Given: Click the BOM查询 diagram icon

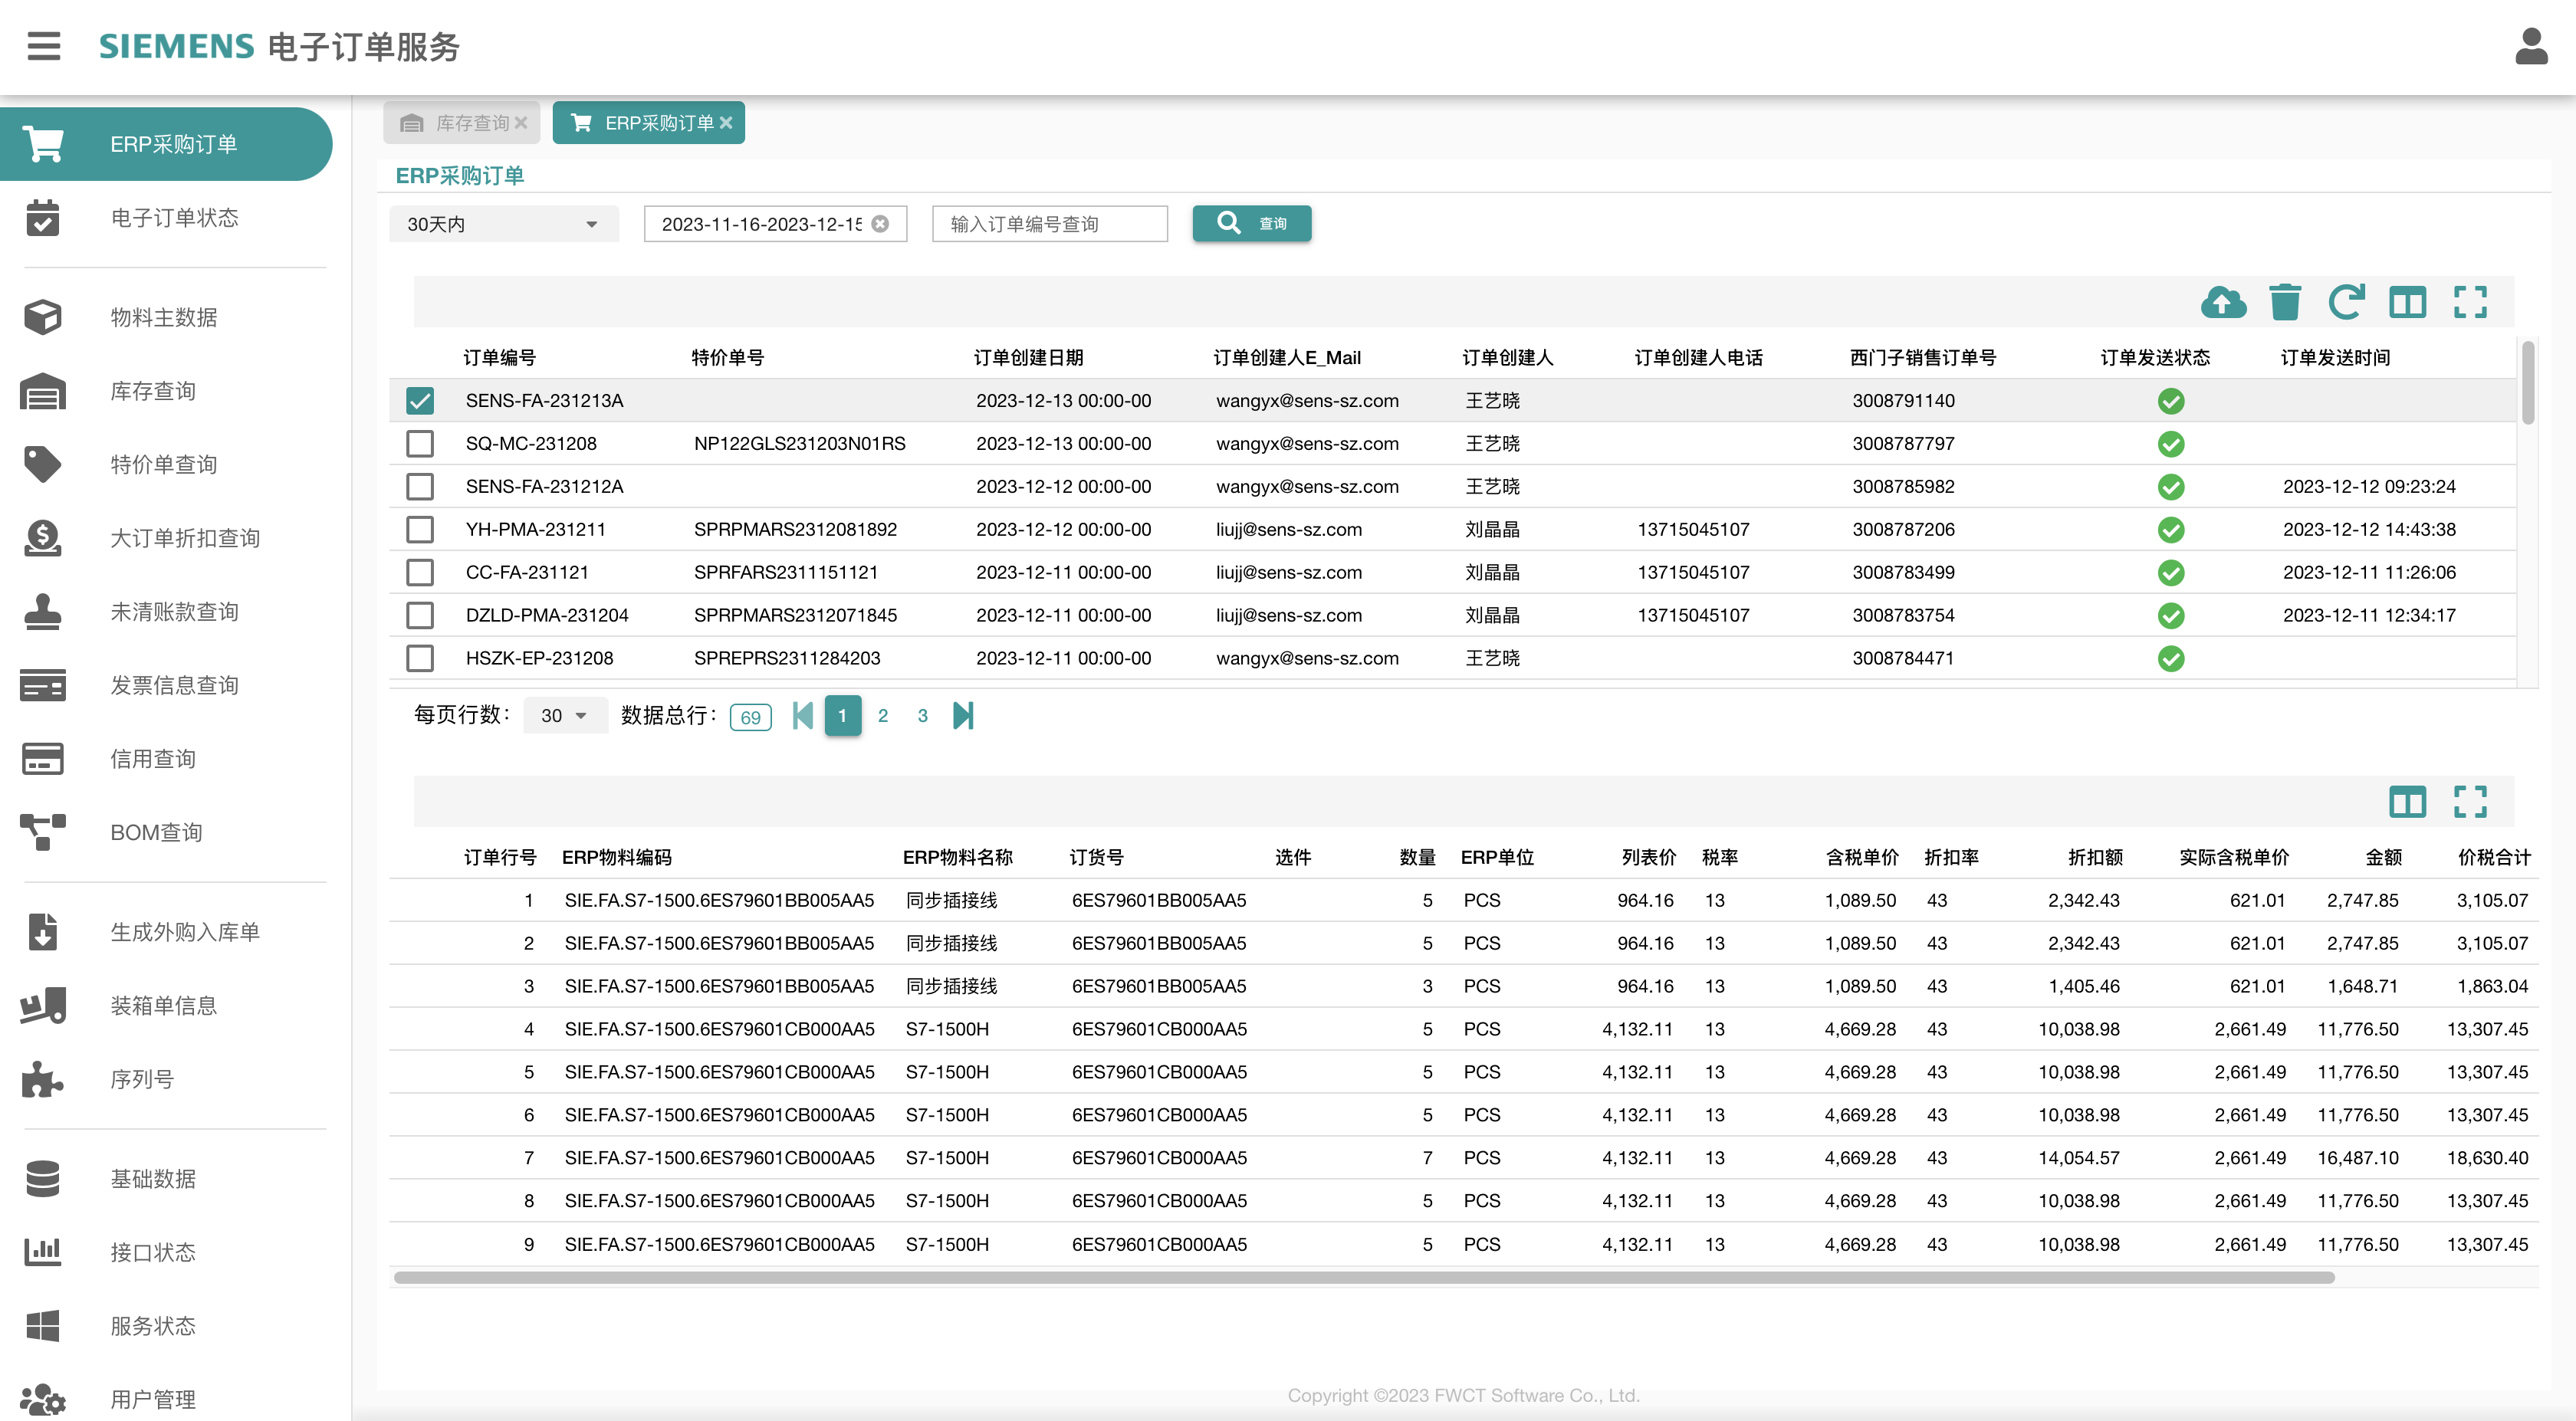Looking at the screenshot, I should coord(43,832).
